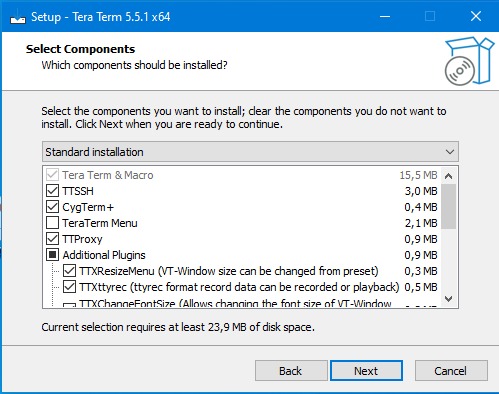Click the 15,5 MB size value
Viewport: 499px width, 394px height.
(418, 175)
